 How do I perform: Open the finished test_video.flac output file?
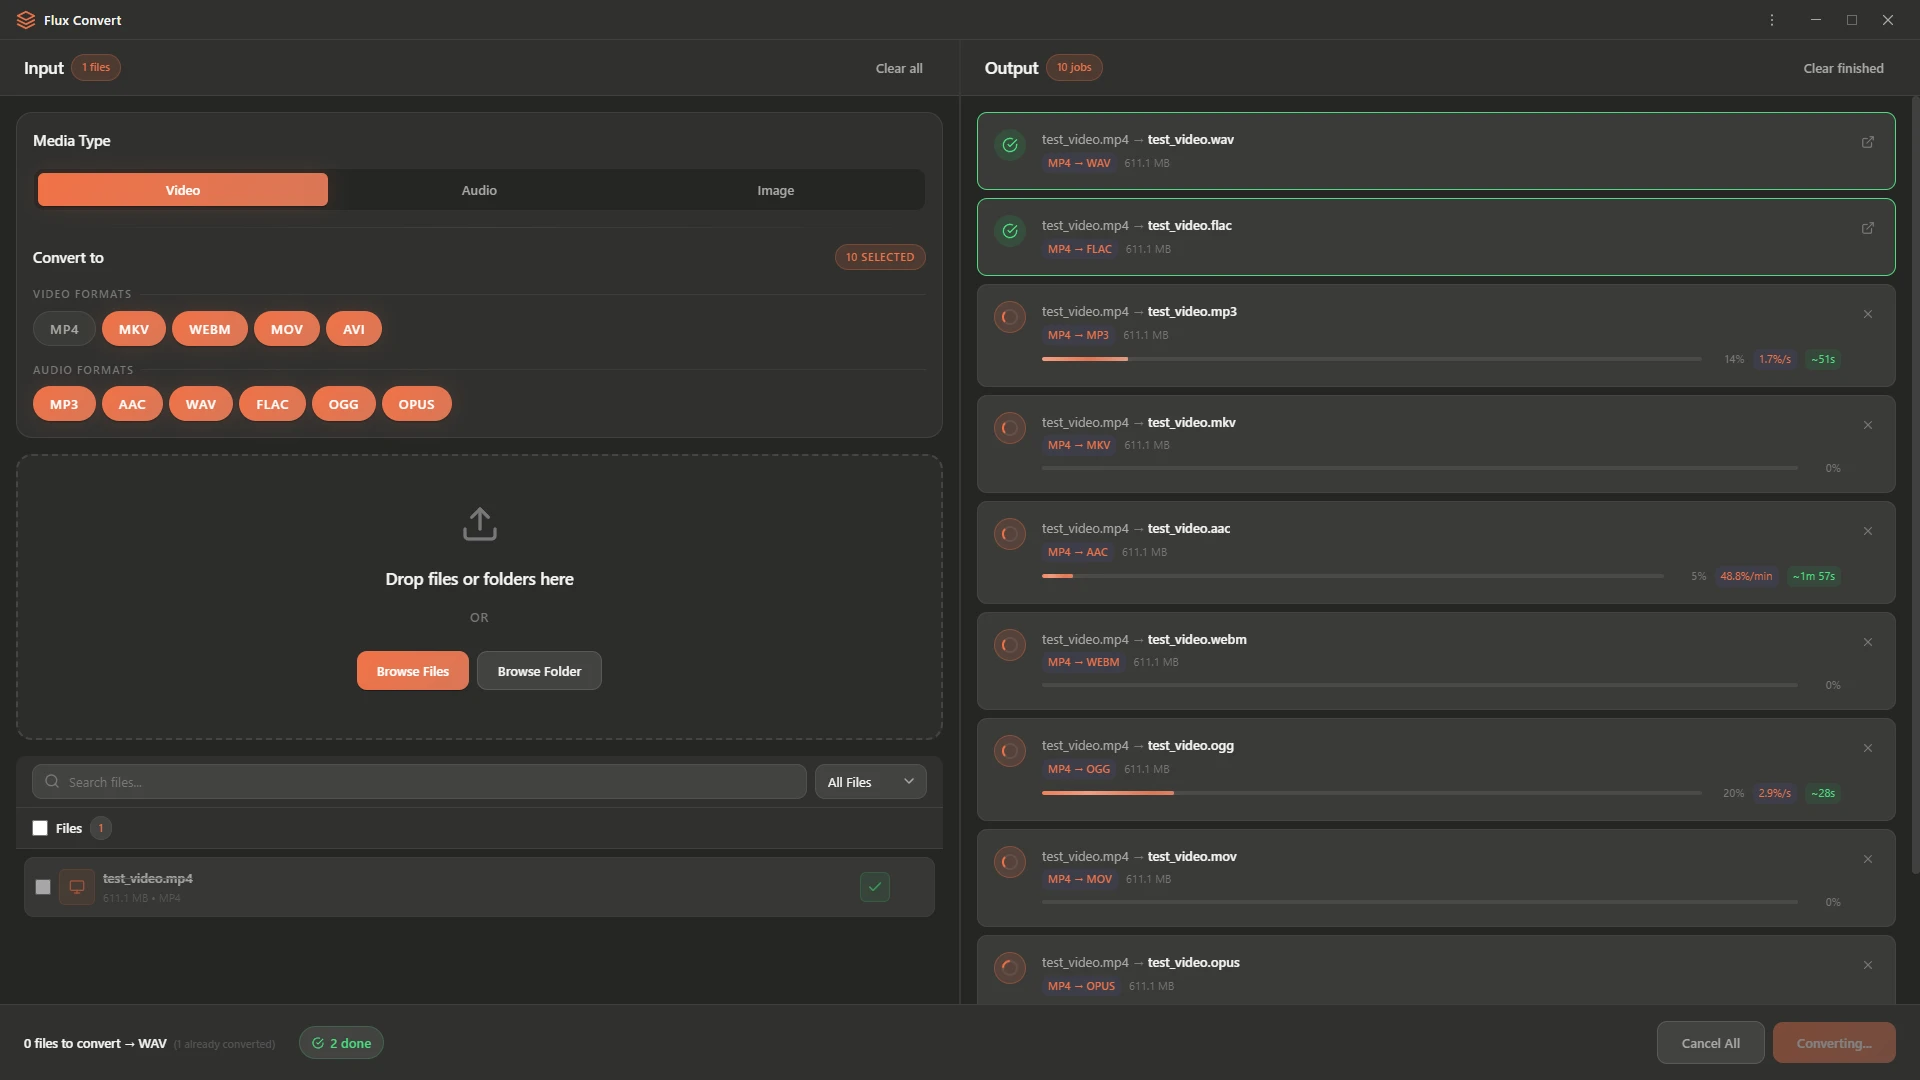pos(1867,228)
